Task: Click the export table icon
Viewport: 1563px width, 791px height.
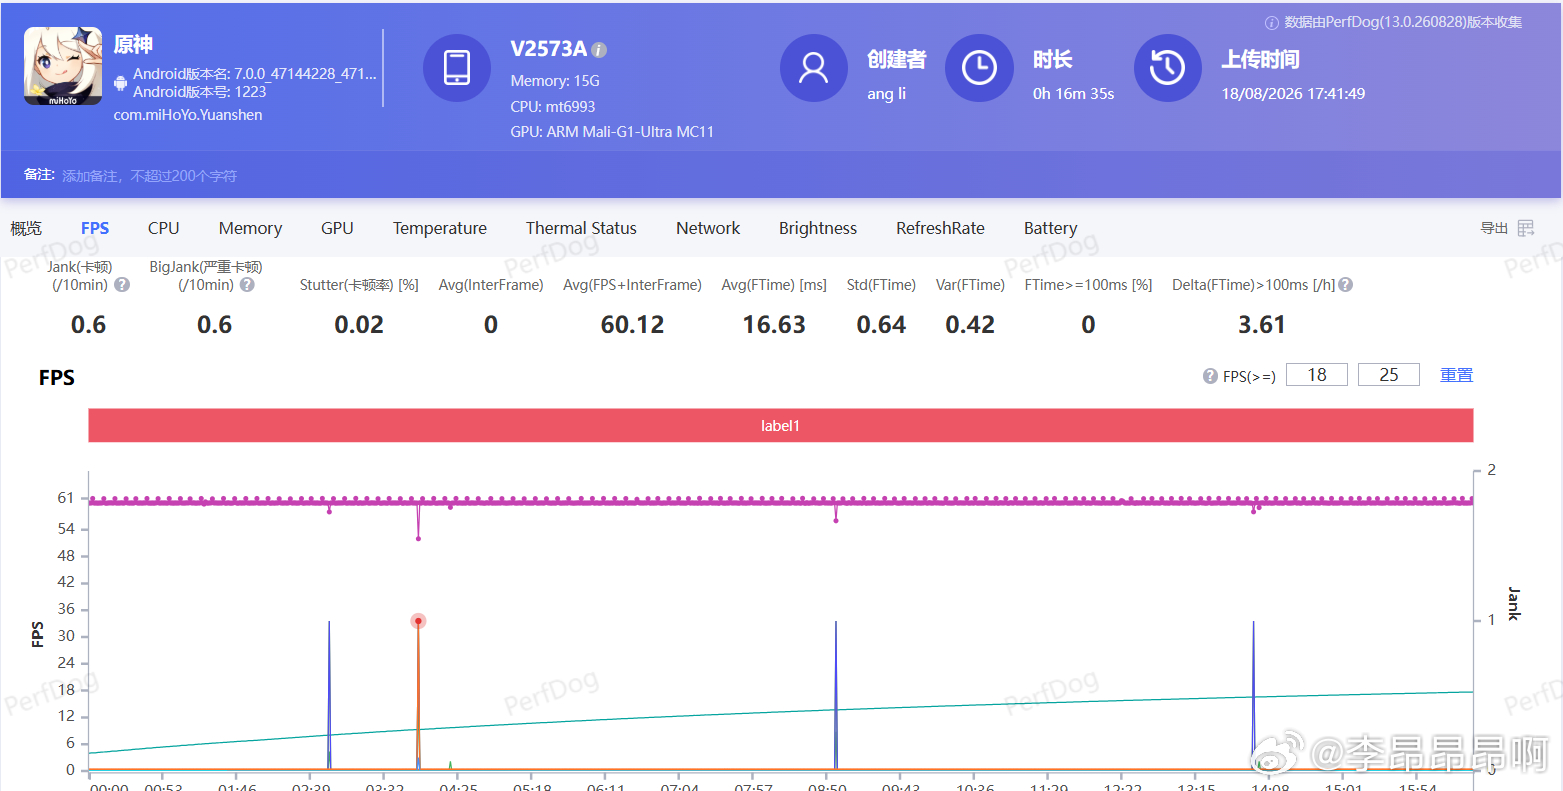Action: coord(1526,228)
